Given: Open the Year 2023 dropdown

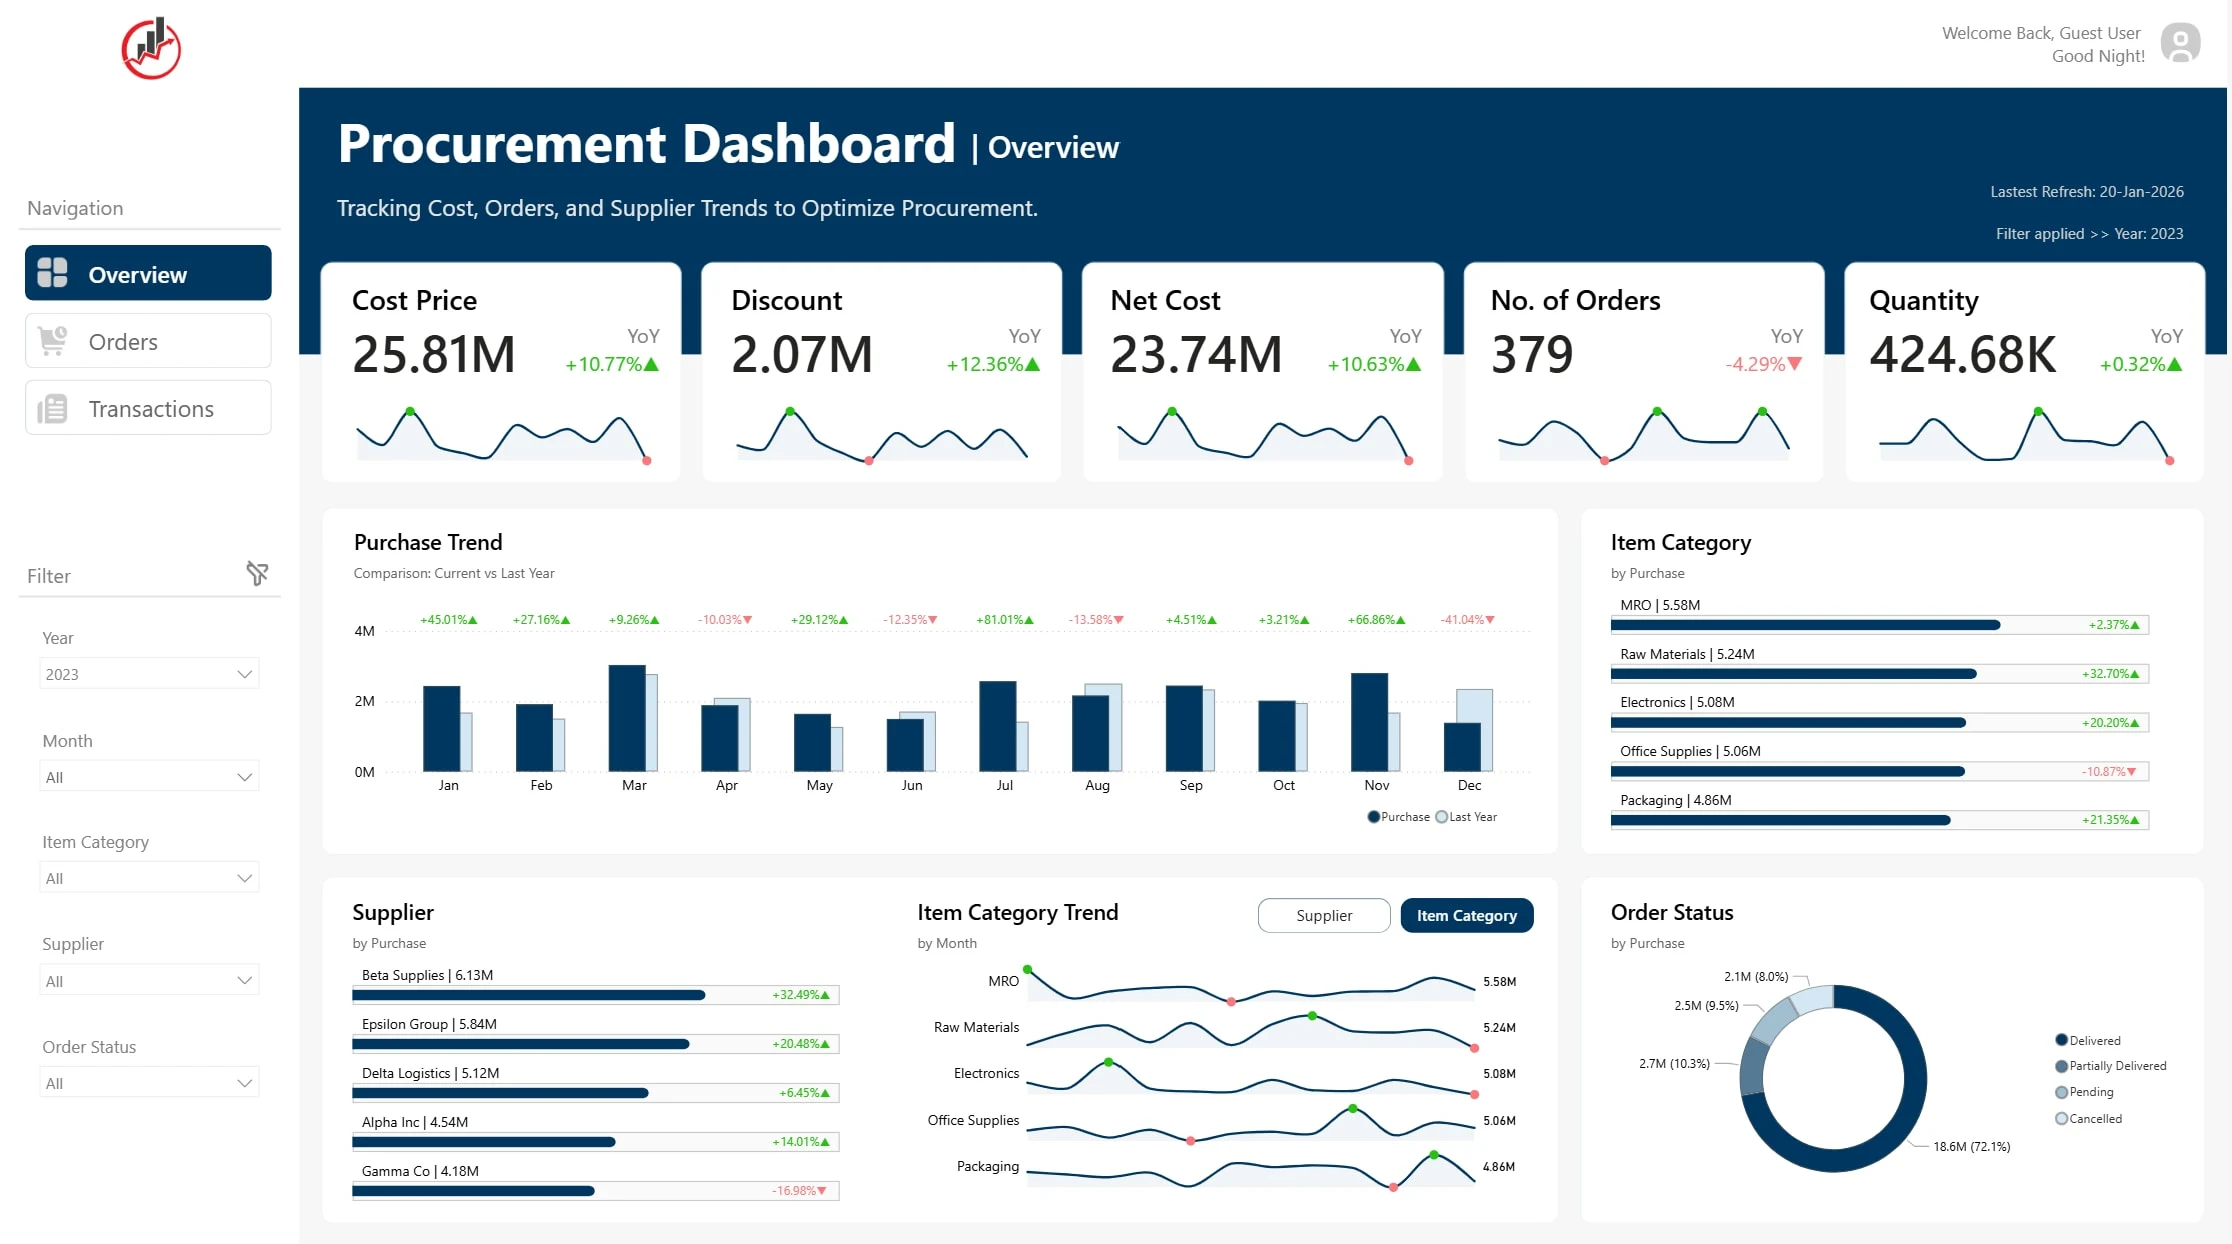Looking at the screenshot, I should [x=149, y=674].
